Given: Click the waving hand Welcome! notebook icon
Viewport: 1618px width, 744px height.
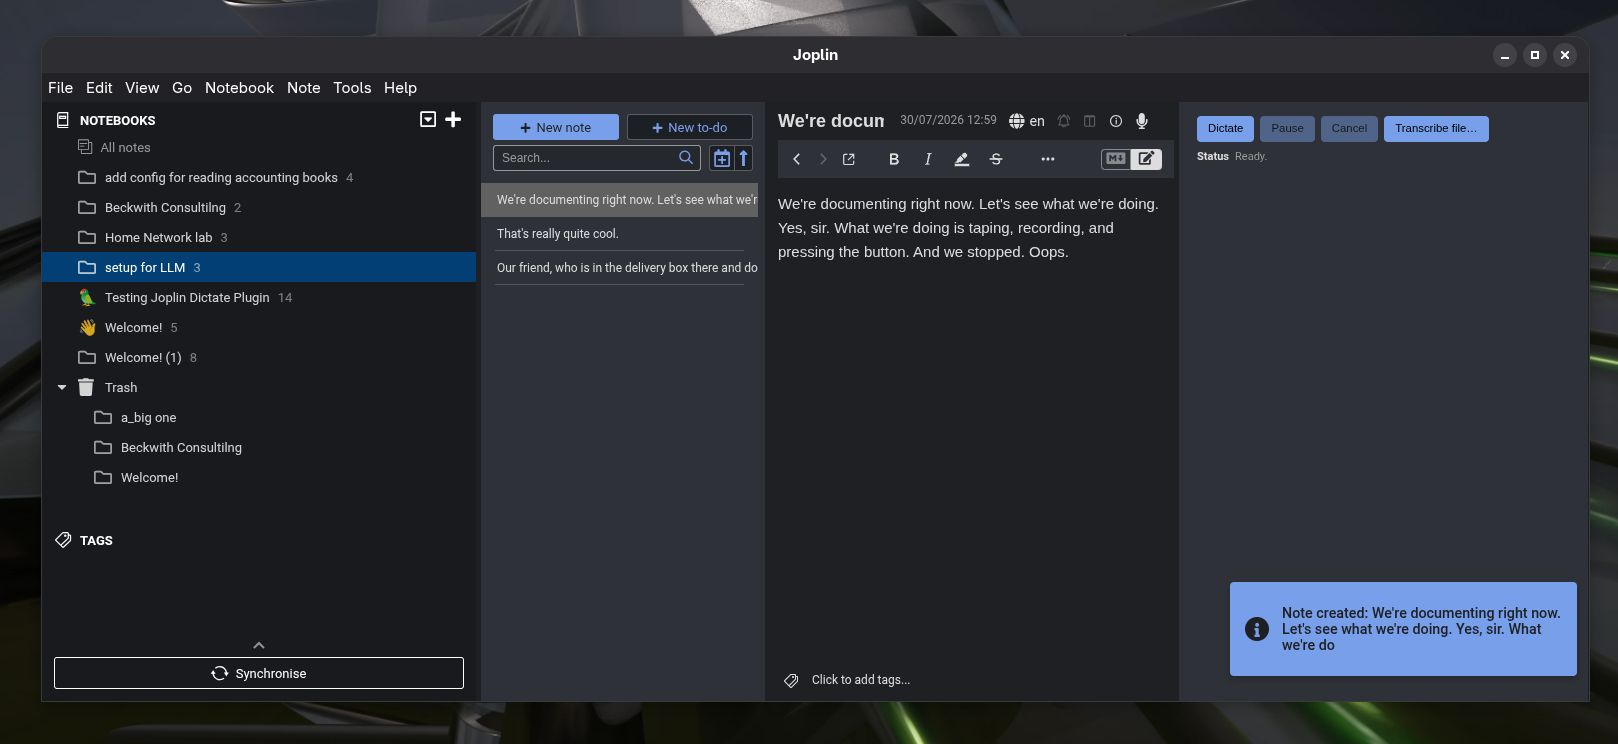Looking at the screenshot, I should tap(88, 327).
